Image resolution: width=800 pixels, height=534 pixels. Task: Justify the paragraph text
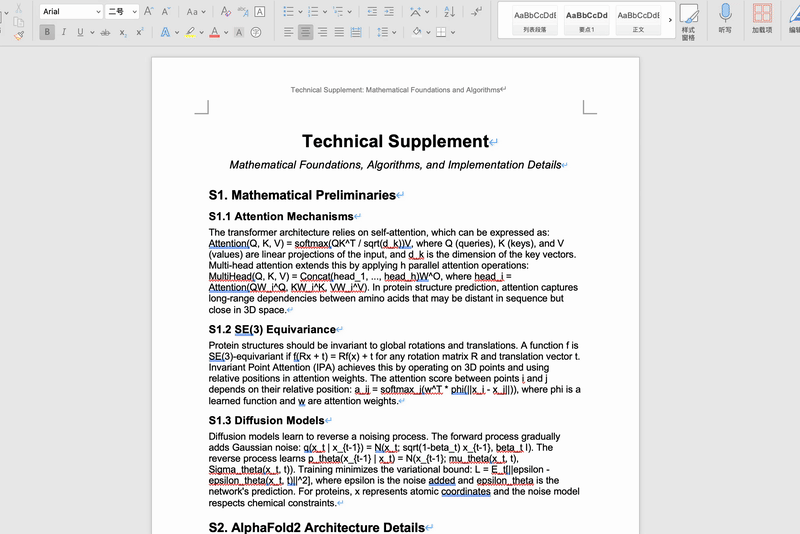pyautogui.click(x=339, y=32)
